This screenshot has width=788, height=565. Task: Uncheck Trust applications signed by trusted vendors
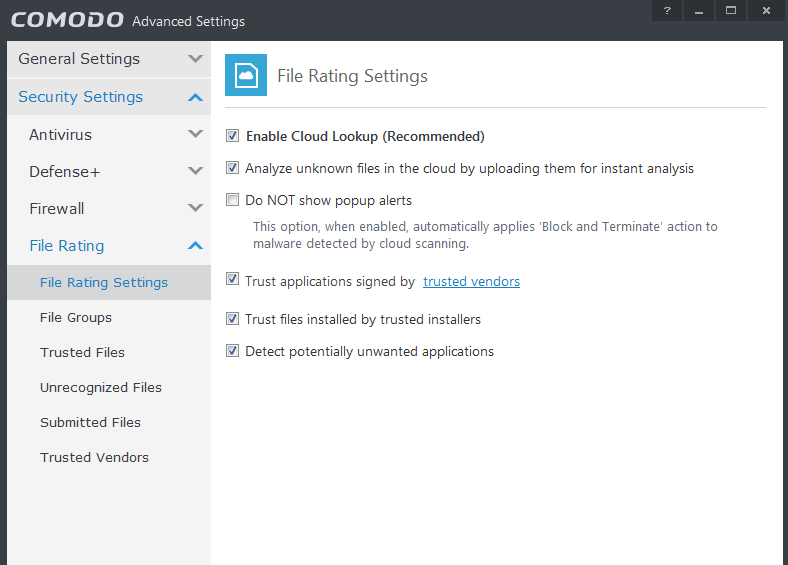pos(233,281)
